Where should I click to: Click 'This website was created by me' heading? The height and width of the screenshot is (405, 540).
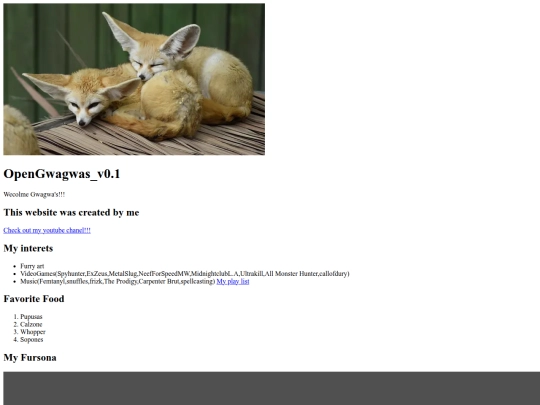(x=71, y=212)
